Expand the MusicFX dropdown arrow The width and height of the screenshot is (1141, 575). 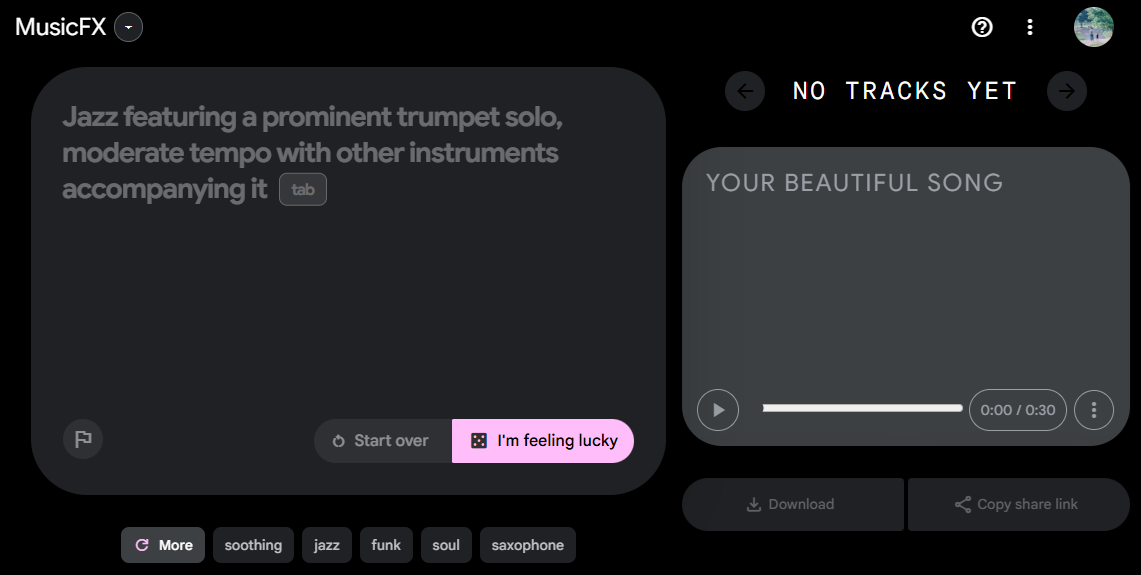(x=128, y=27)
